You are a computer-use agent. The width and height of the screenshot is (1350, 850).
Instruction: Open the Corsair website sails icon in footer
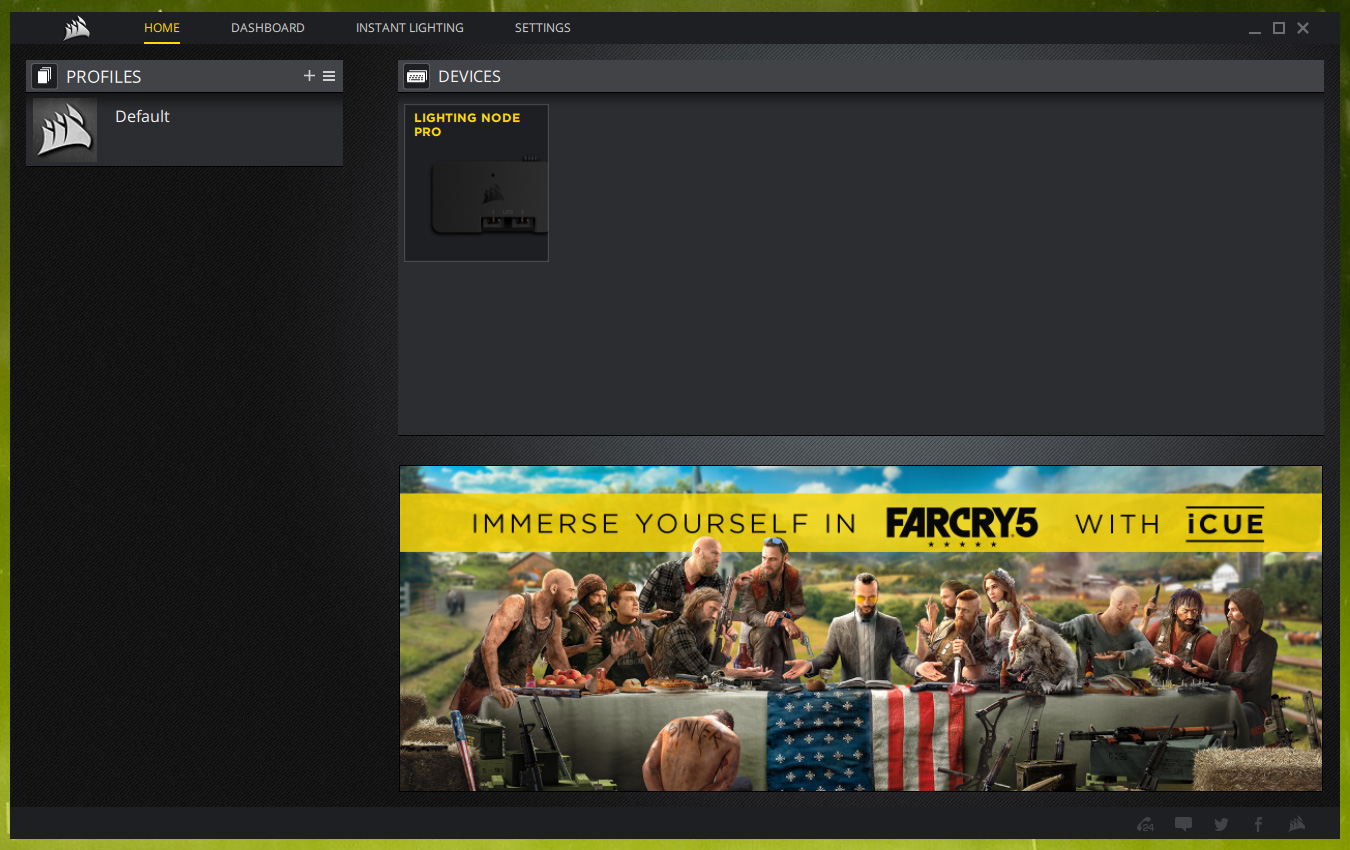(x=1297, y=825)
